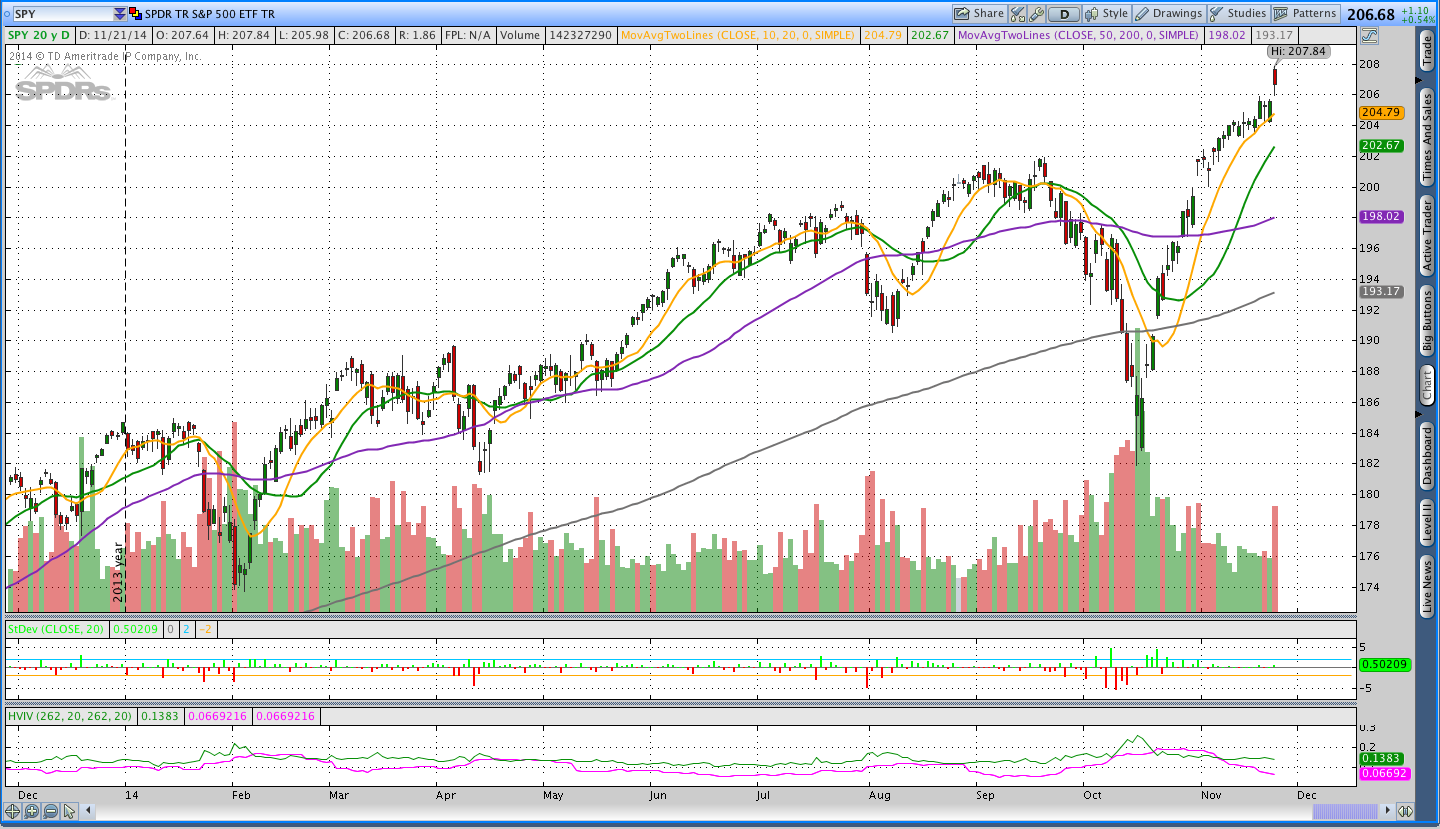Click the edit studies flask icon

[1018, 14]
